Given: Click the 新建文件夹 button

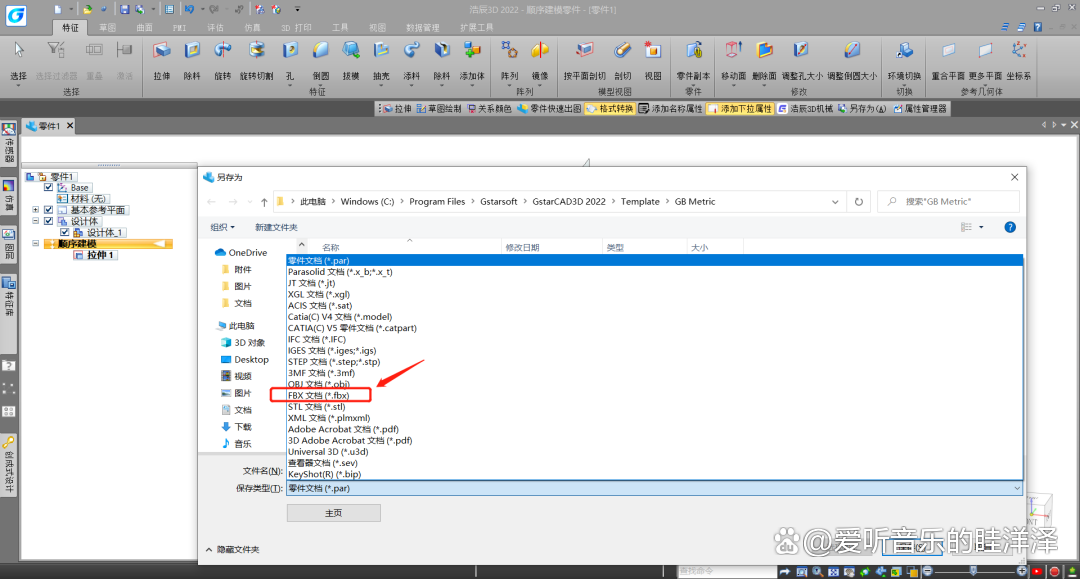Looking at the screenshot, I should coord(276,227).
